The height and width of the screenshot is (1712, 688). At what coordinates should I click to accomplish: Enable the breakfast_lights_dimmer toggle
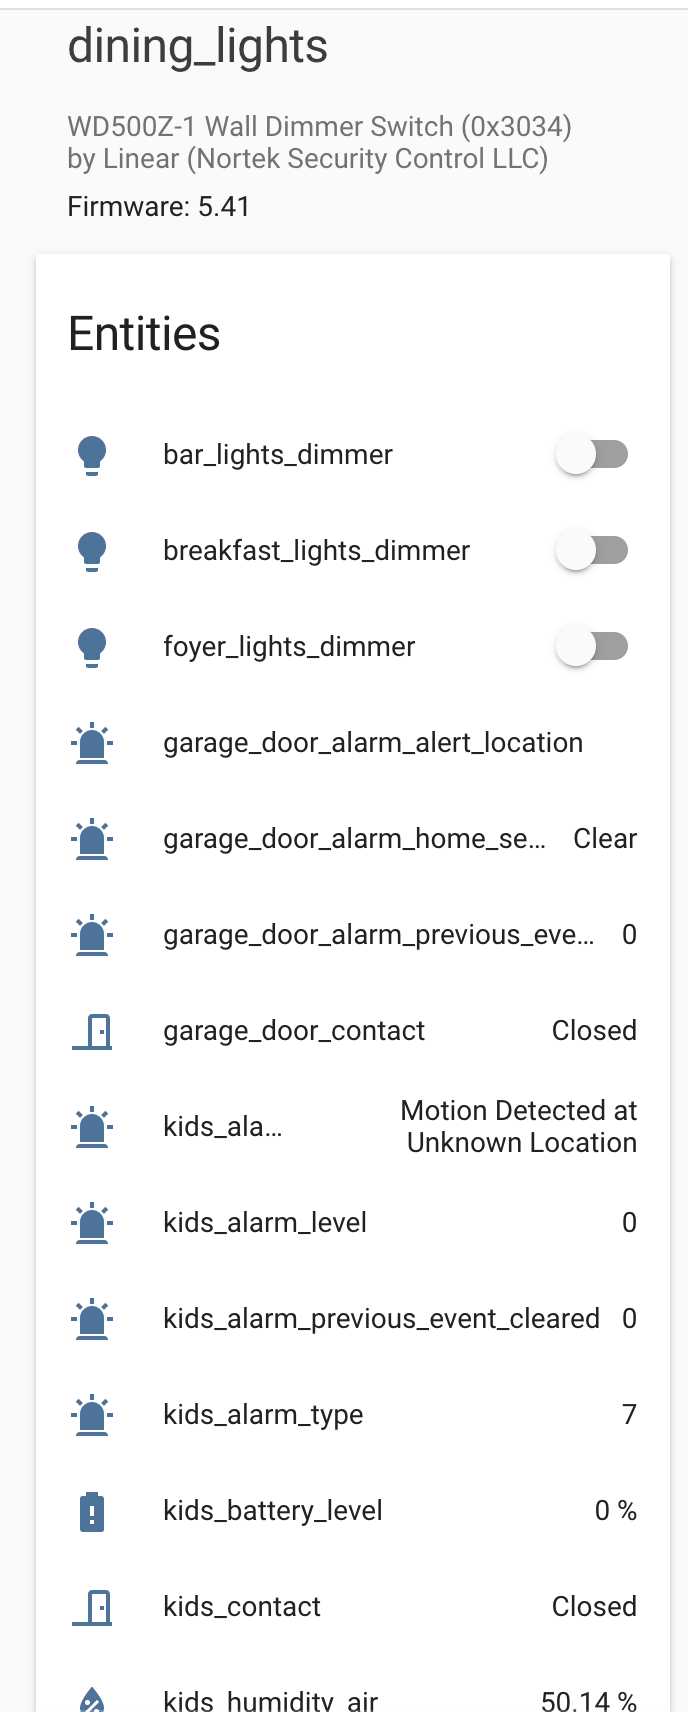click(591, 550)
